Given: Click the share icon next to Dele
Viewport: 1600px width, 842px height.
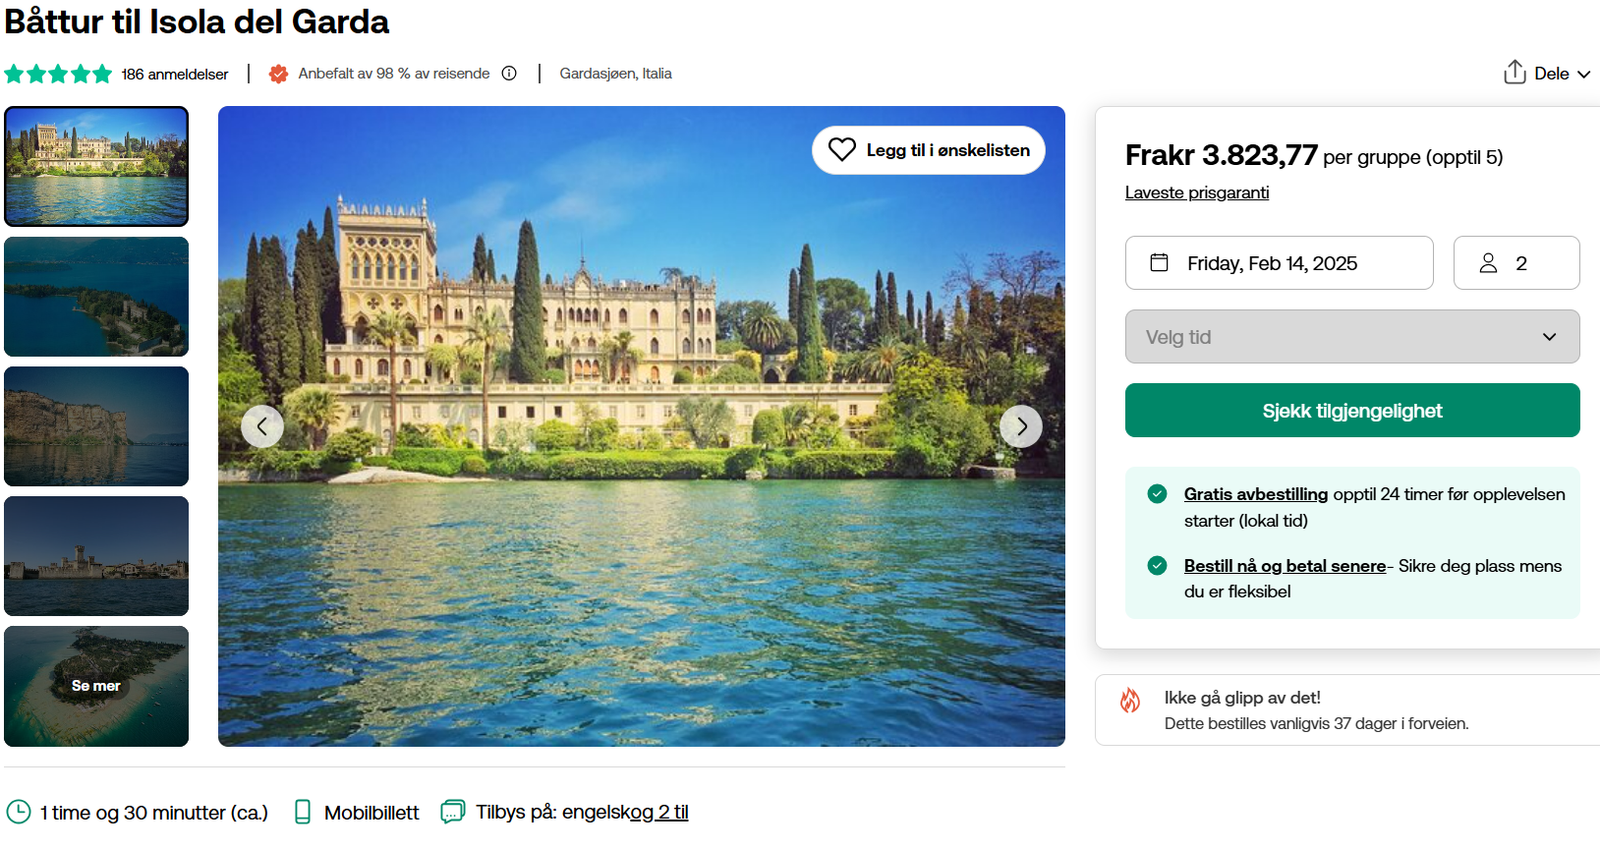Looking at the screenshot, I should pyautogui.click(x=1514, y=72).
